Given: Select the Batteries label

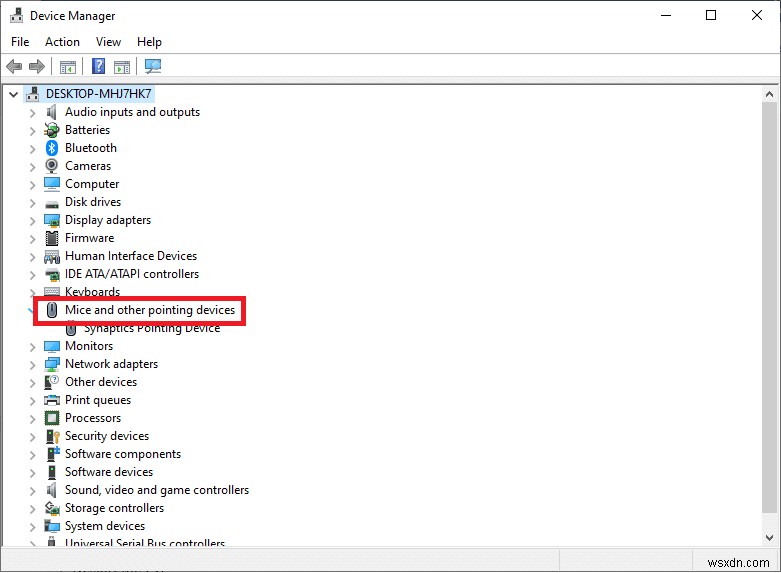Looking at the screenshot, I should (87, 130).
